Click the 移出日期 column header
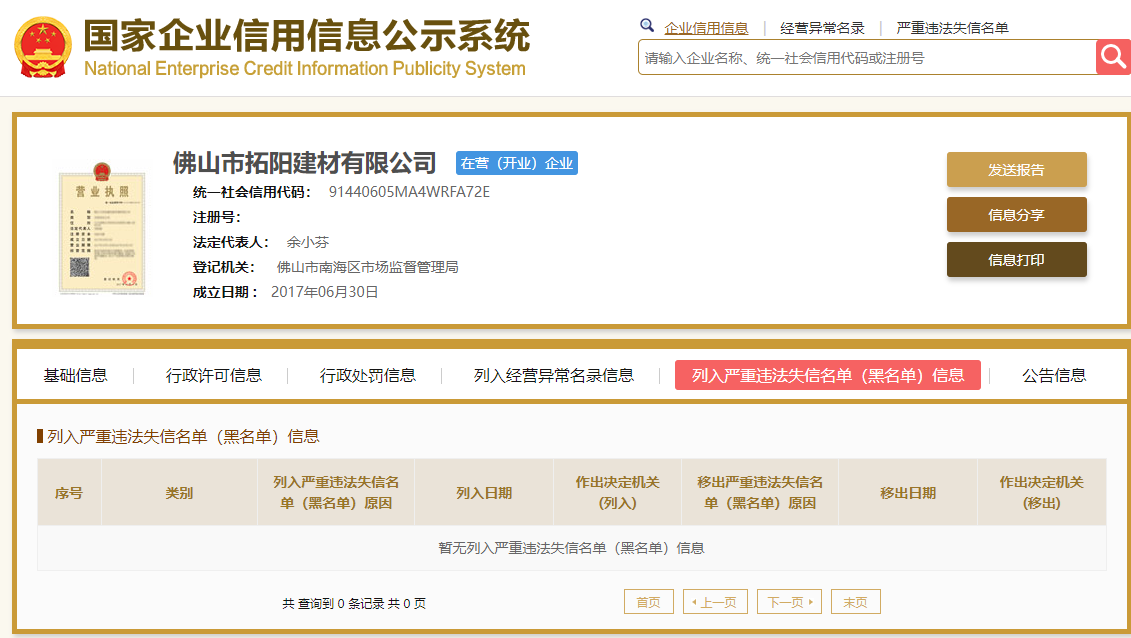The height and width of the screenshot is (638, 1131). (x=908, y=492)
